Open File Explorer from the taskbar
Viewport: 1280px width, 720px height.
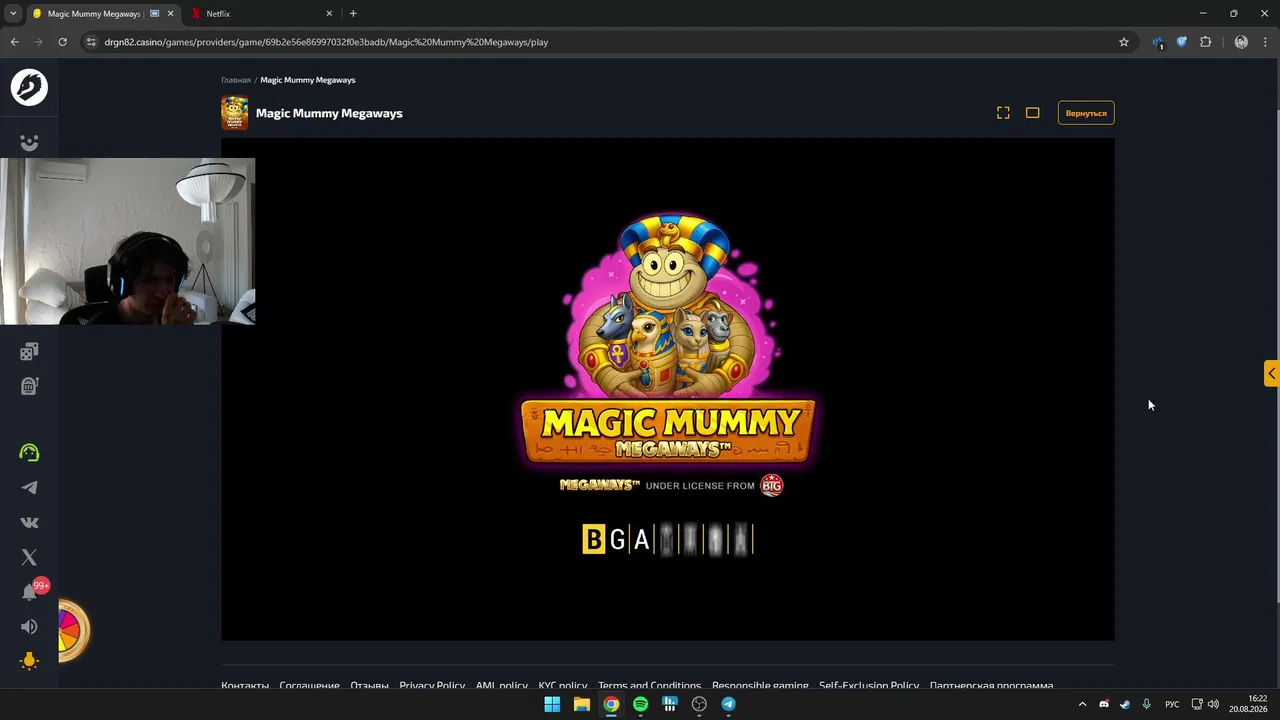(581, 704)
